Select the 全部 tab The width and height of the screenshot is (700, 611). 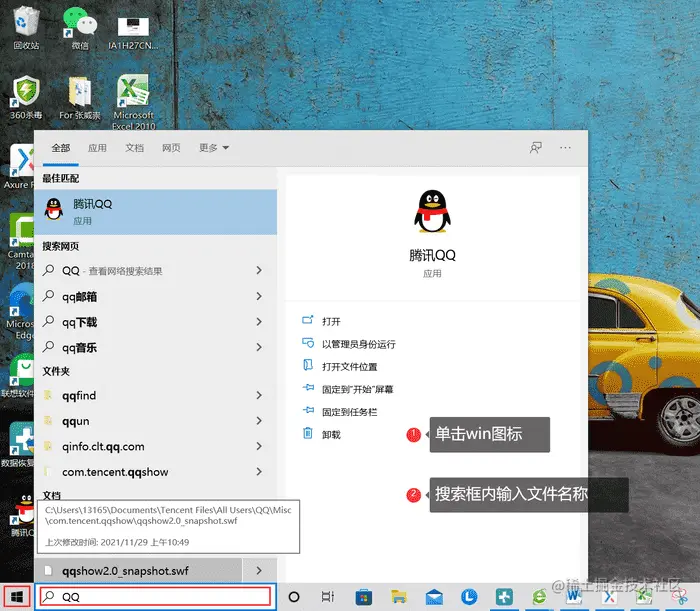click(x=61, y=148)
